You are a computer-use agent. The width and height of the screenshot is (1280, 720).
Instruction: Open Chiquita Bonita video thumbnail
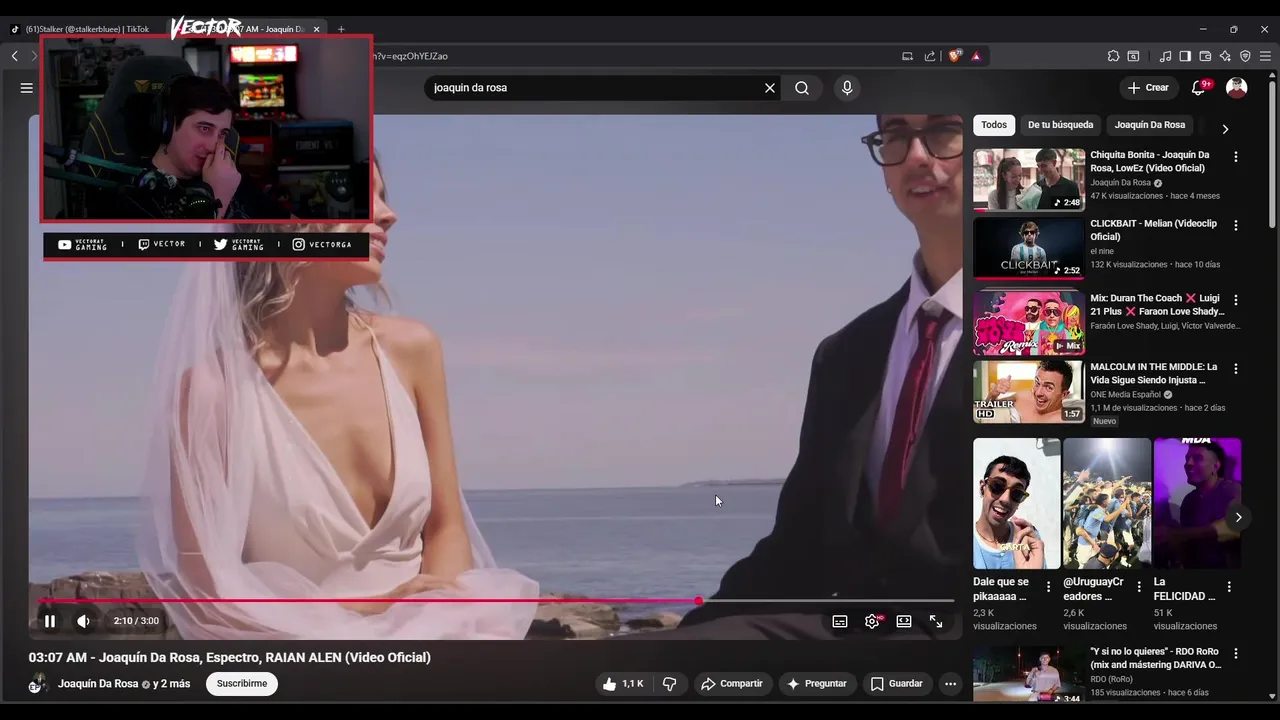(x=1029, y=180)
